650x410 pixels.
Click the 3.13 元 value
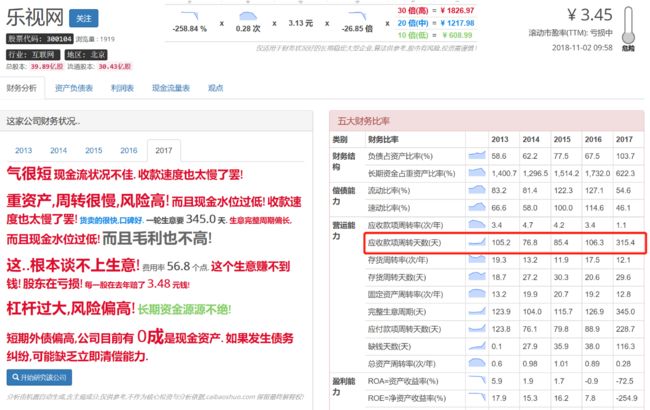click(x=301, y=23)
